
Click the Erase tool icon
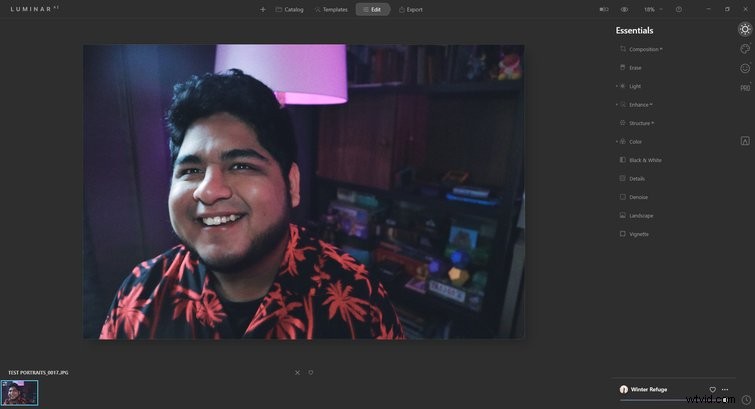click(623, 67)
